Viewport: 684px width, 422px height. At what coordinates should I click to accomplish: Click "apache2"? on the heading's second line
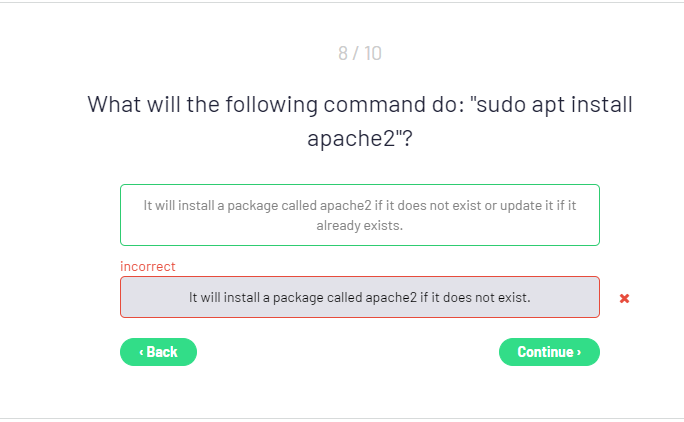point(359,138)
